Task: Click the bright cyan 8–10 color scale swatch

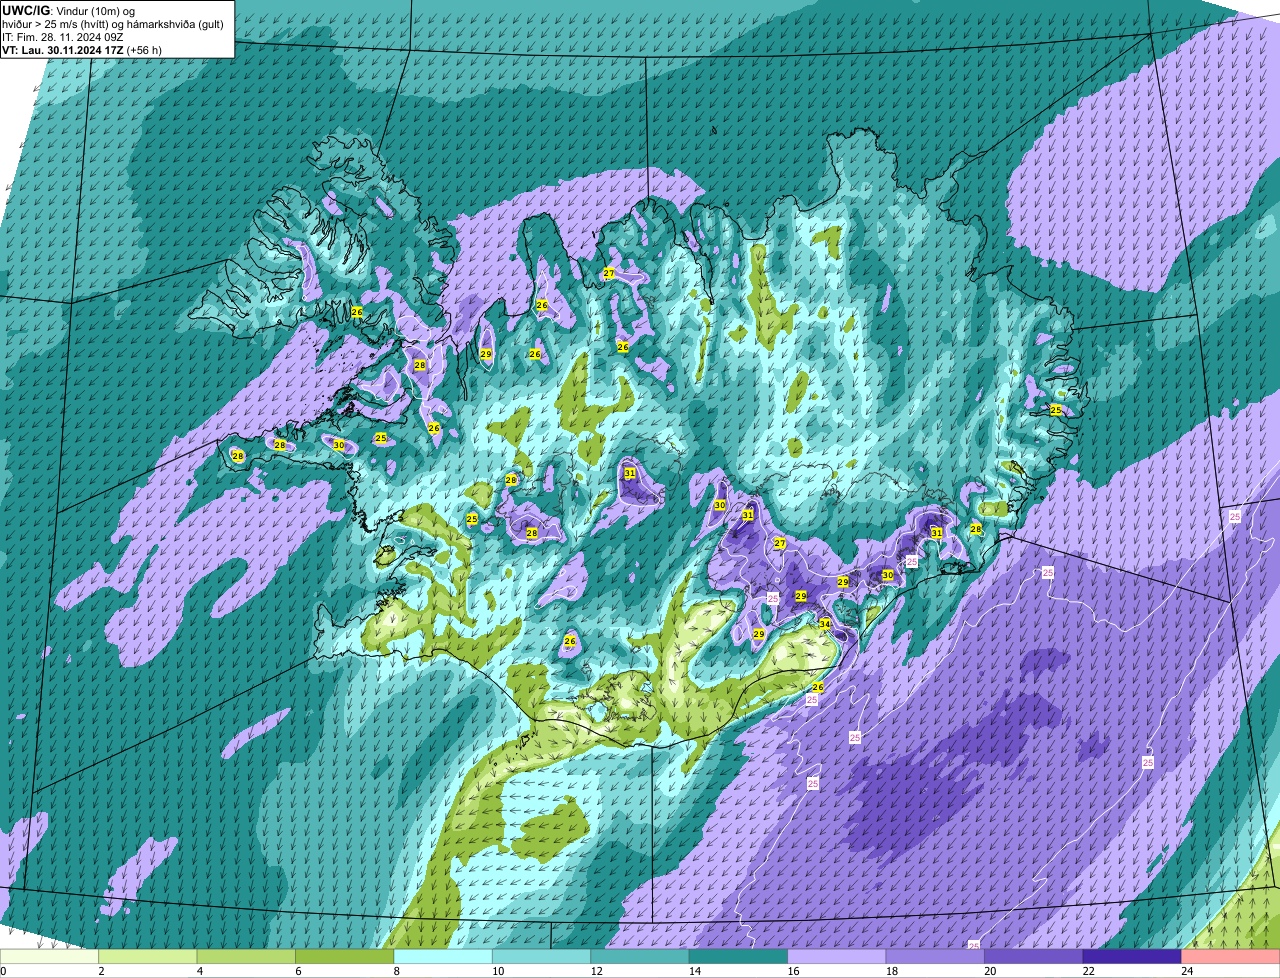Action: point(443,957)
